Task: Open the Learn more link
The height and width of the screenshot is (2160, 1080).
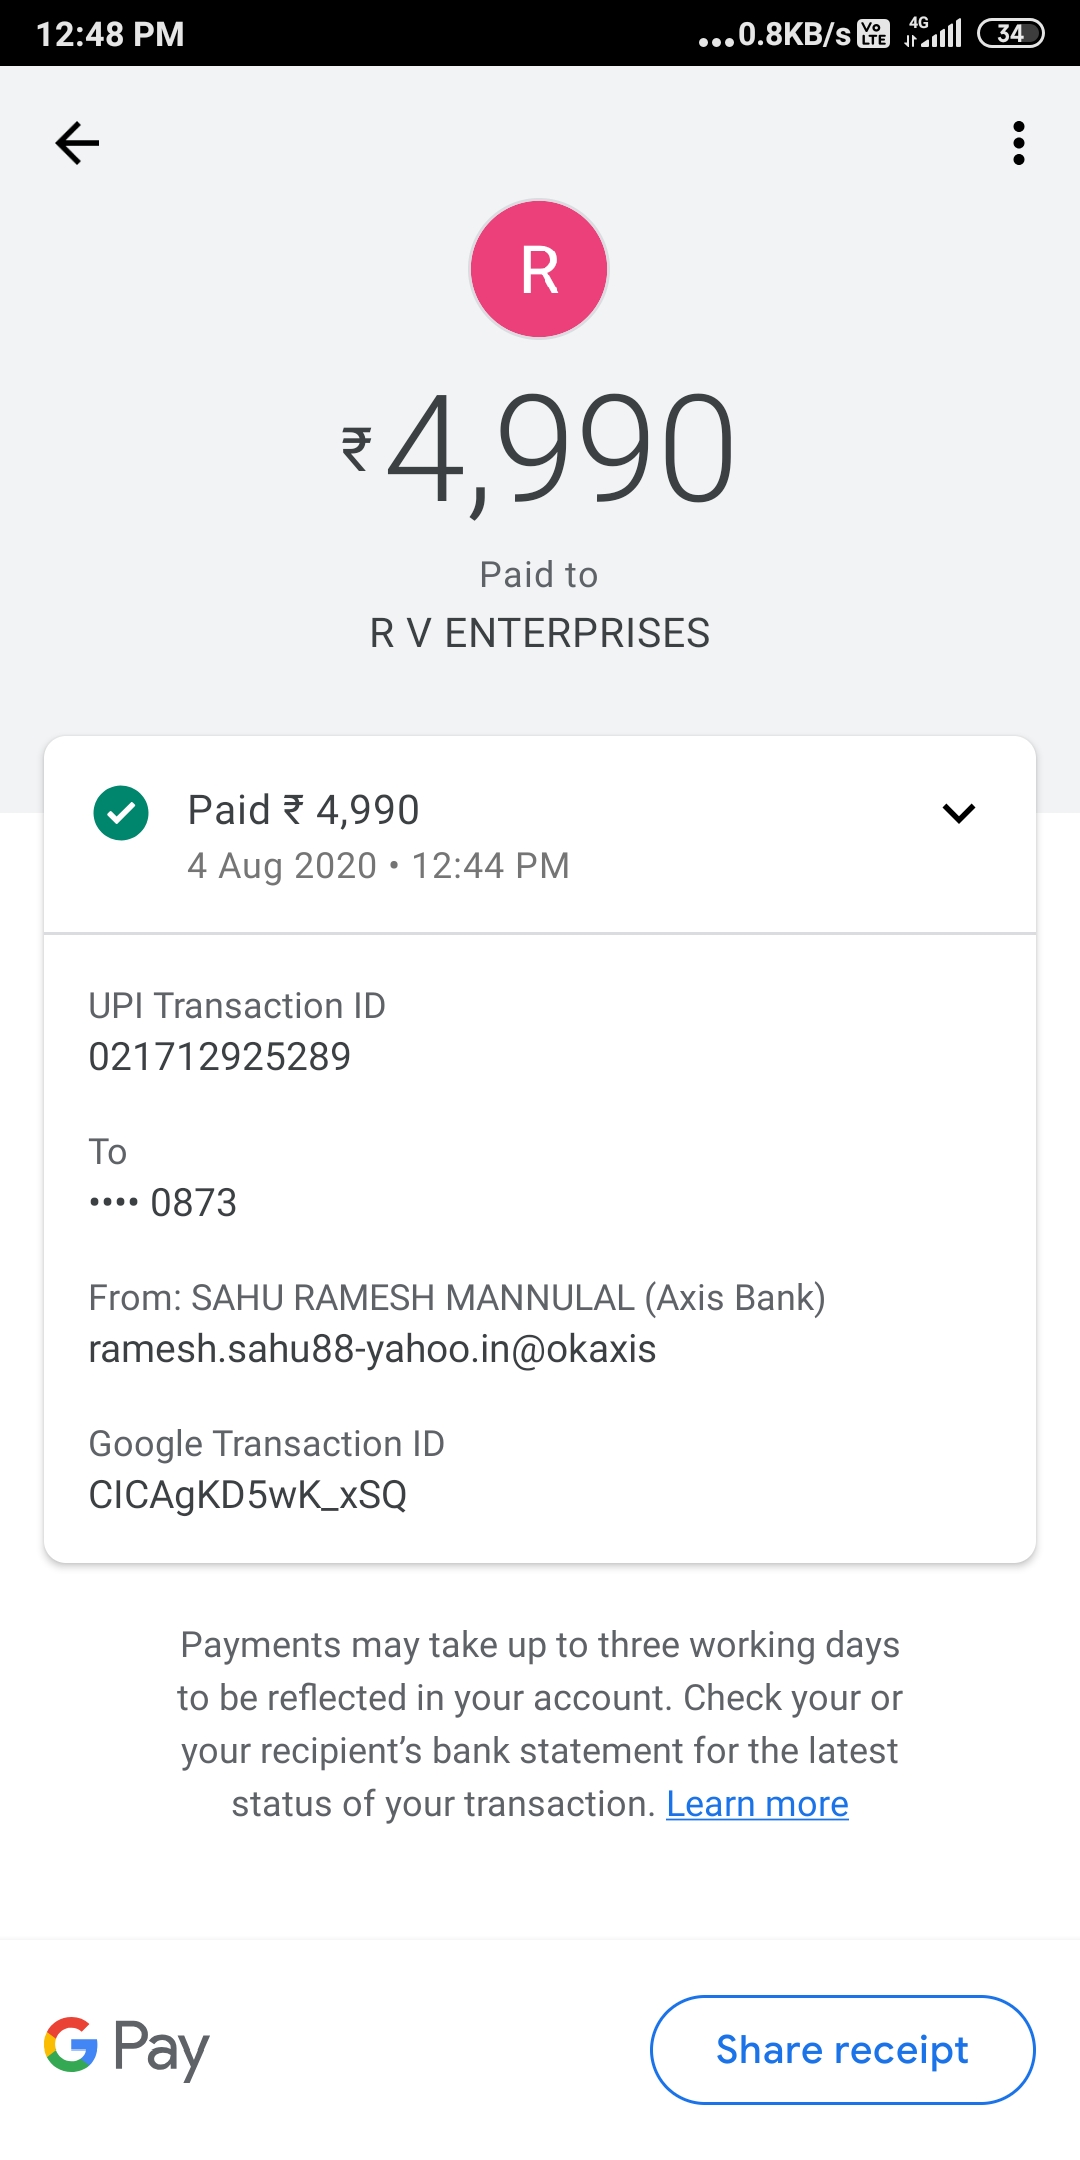Action: 757,1804
